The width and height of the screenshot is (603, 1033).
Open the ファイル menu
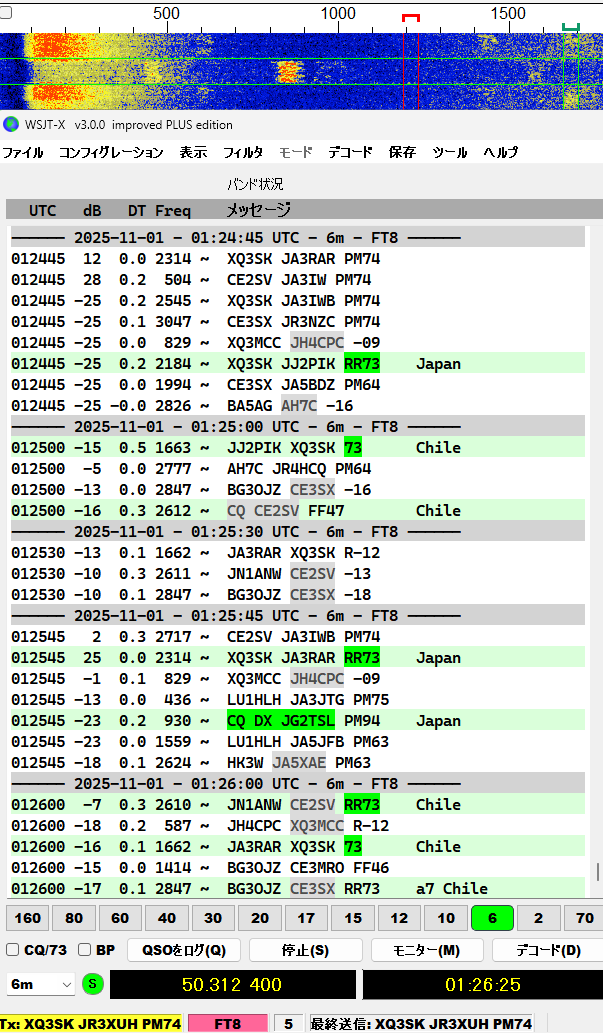pyautogui.click(x=23, y=153)
